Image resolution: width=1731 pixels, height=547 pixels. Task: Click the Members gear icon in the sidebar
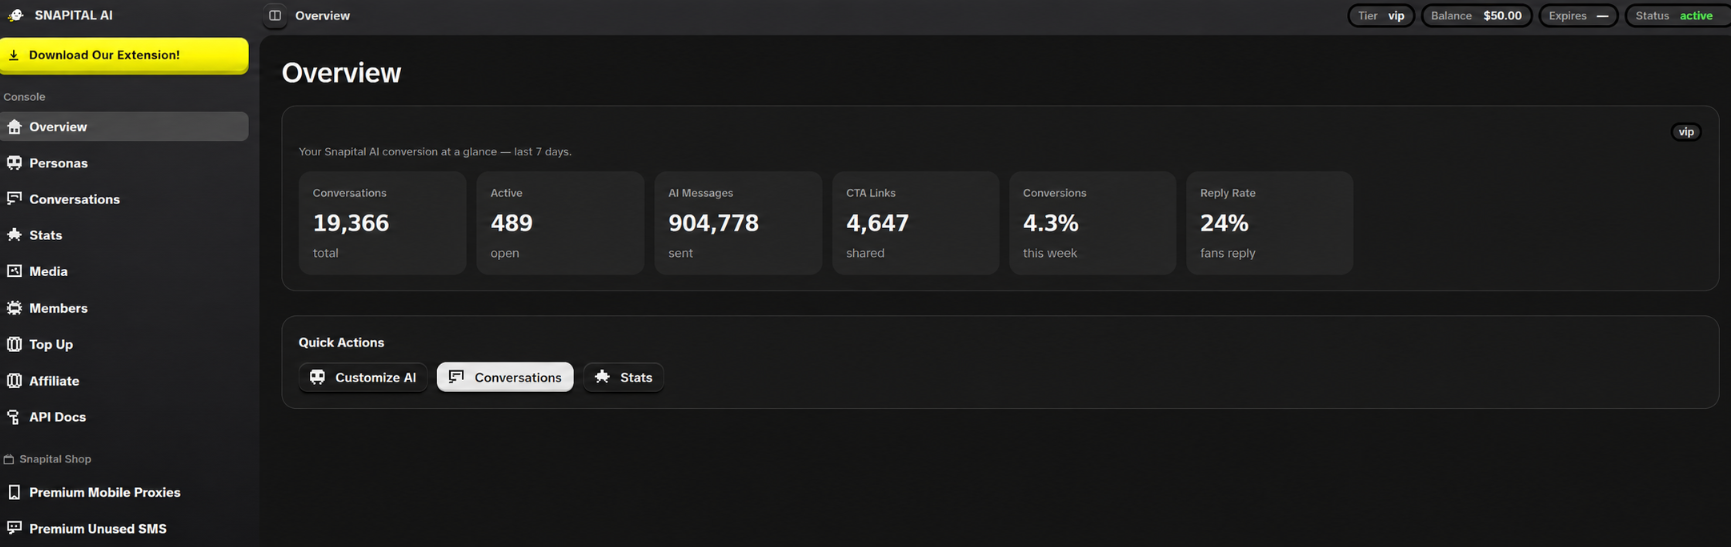click(x=14, y=308)
